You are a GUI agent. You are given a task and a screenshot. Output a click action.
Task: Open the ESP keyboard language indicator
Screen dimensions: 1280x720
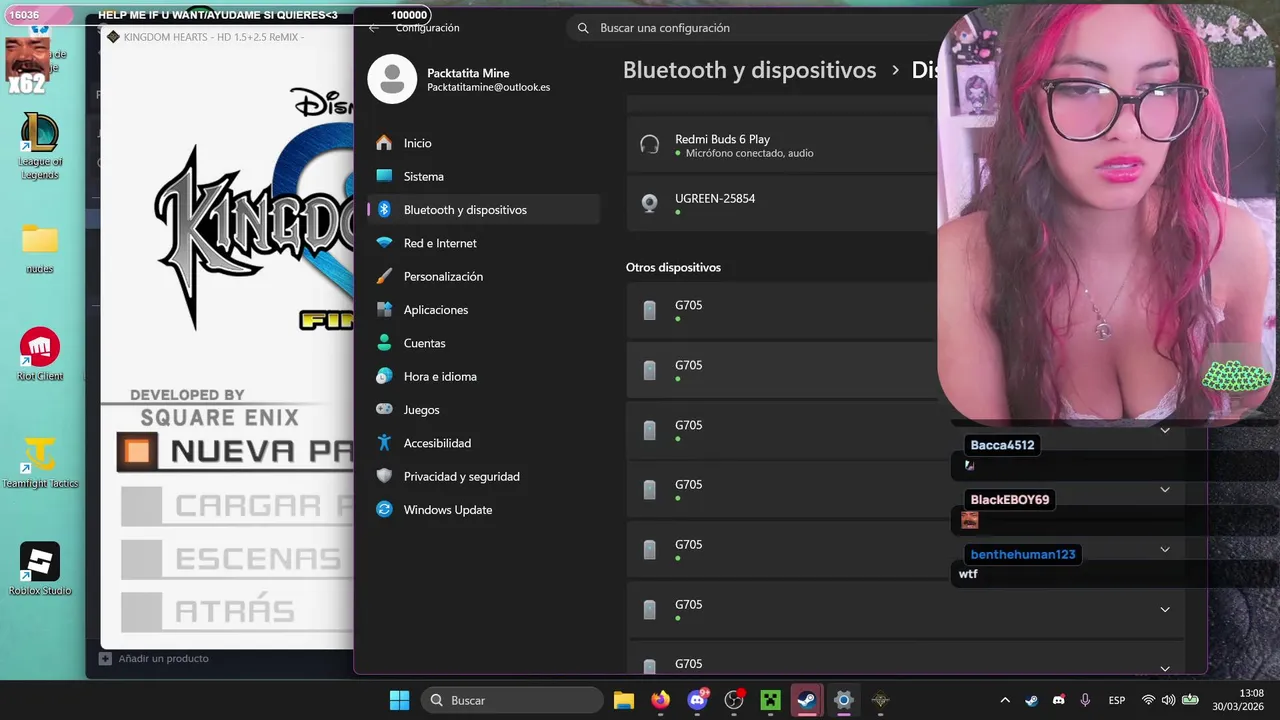pos(1117,700)
